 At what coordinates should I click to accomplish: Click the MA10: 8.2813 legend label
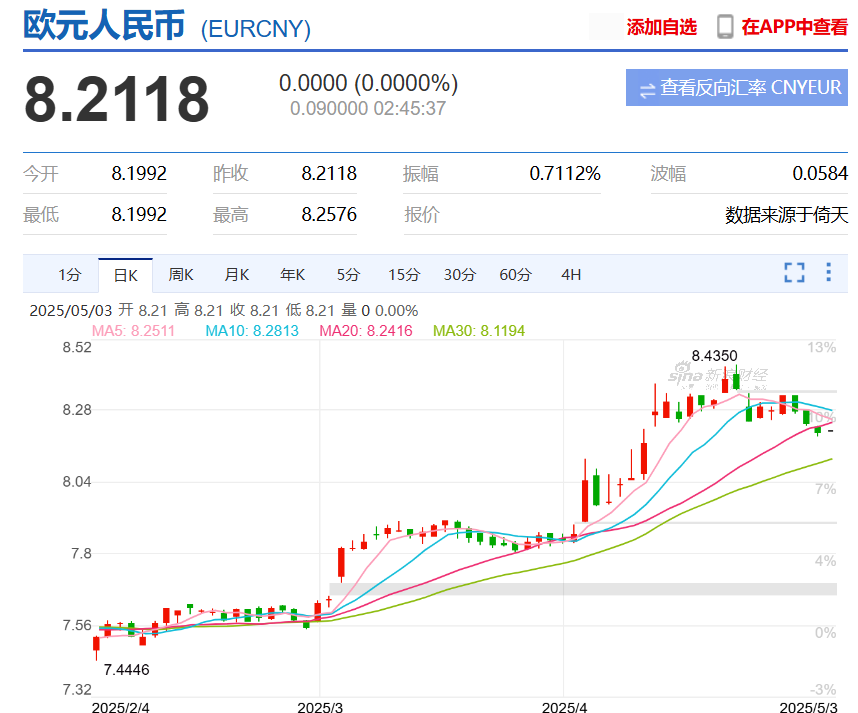[252, 331]
